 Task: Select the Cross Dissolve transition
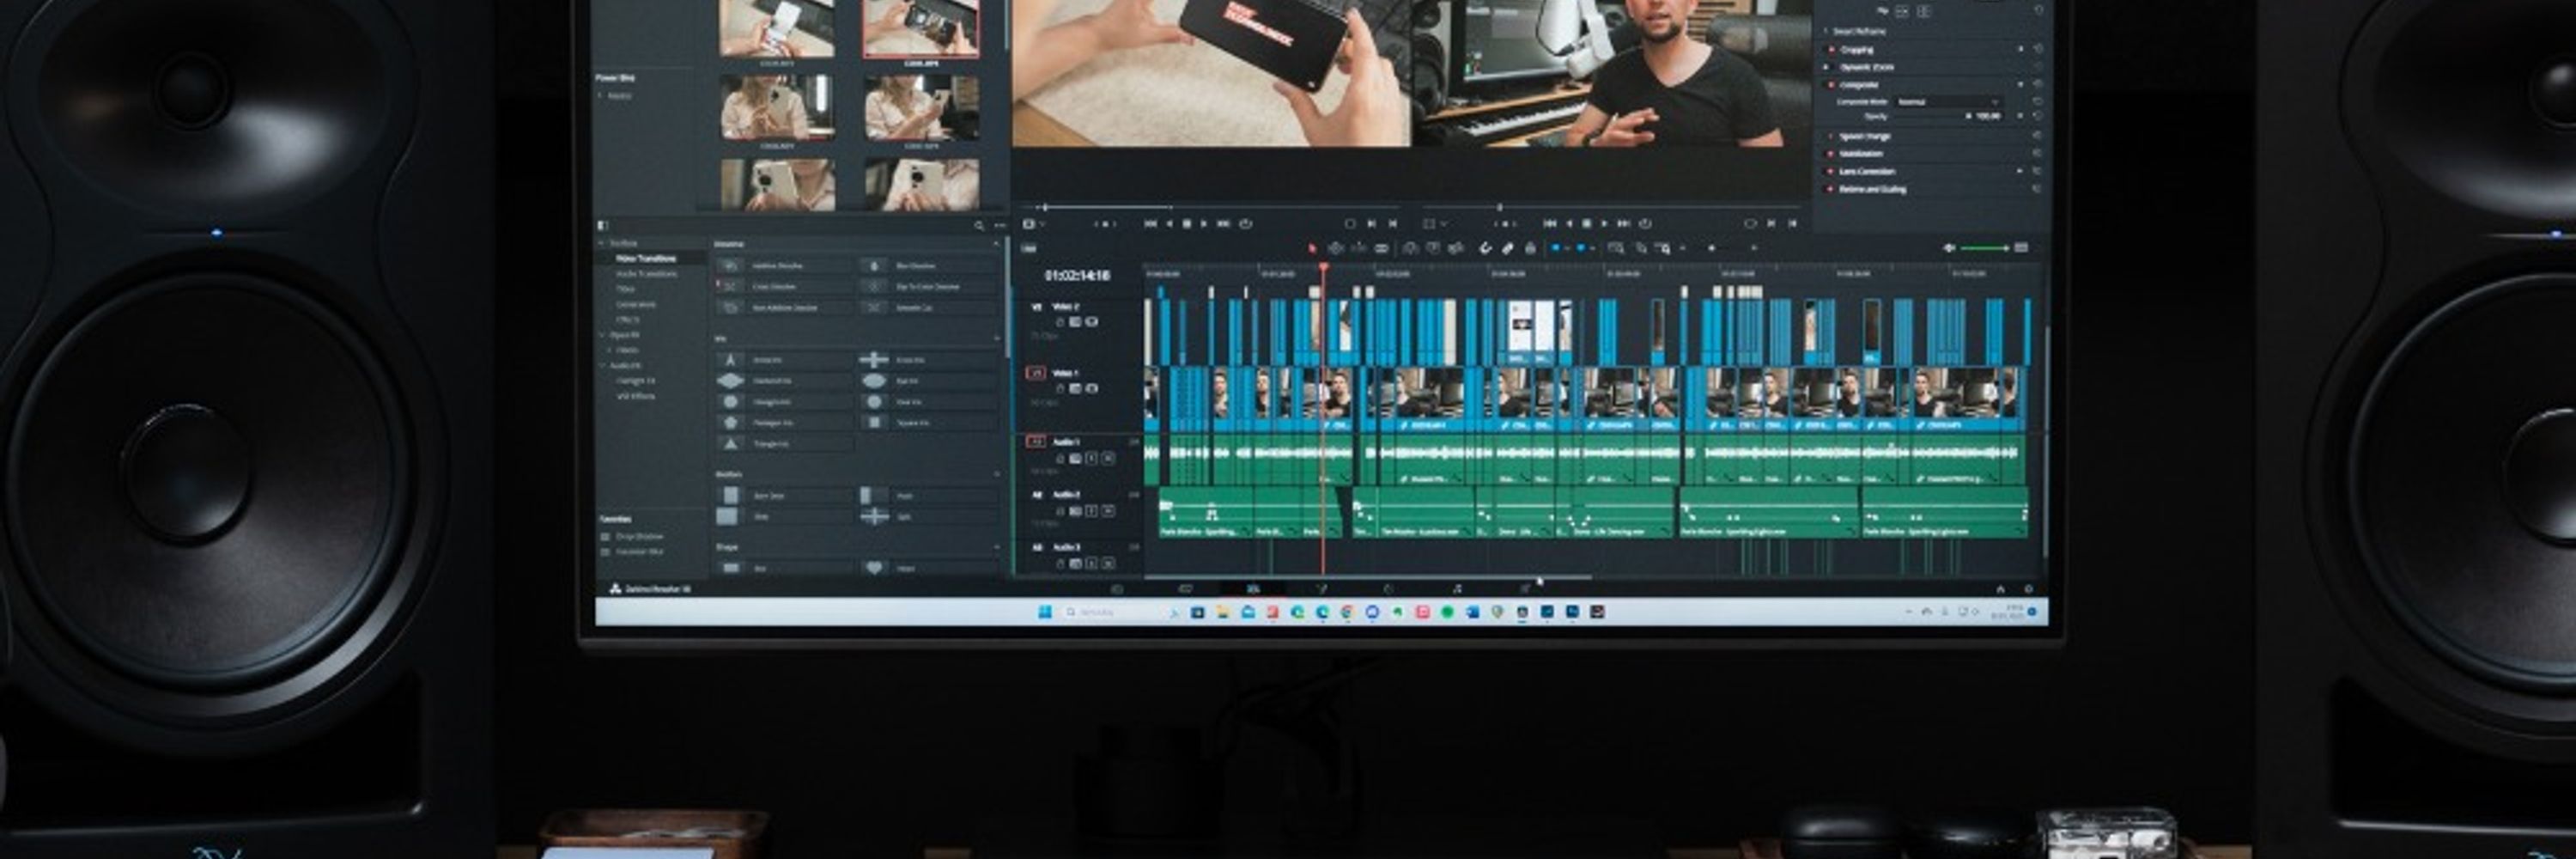click(x=785, y=286)
